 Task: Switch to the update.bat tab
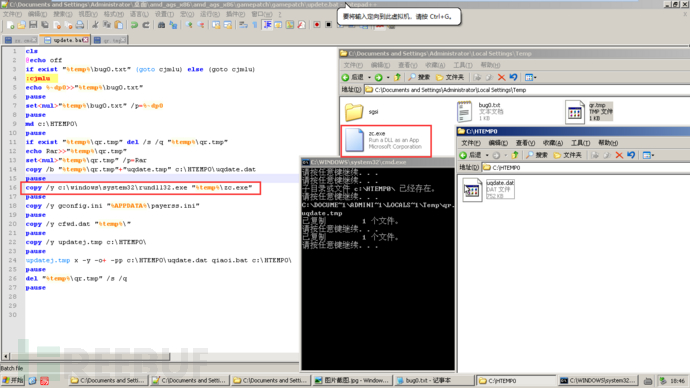(66, 40)
